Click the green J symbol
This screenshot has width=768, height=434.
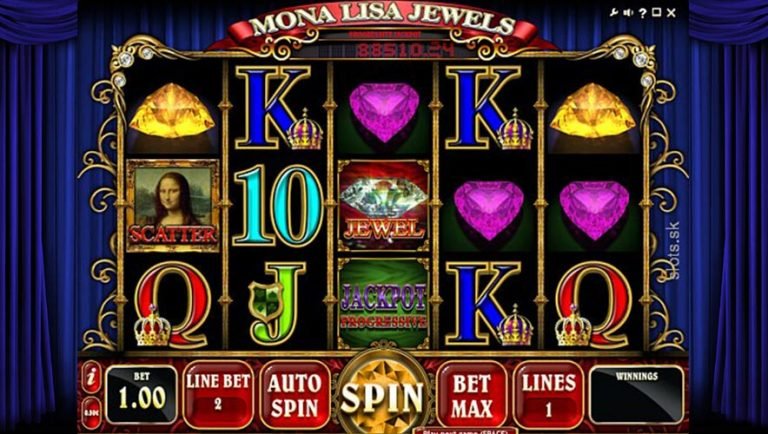click(x=277, y=303)
